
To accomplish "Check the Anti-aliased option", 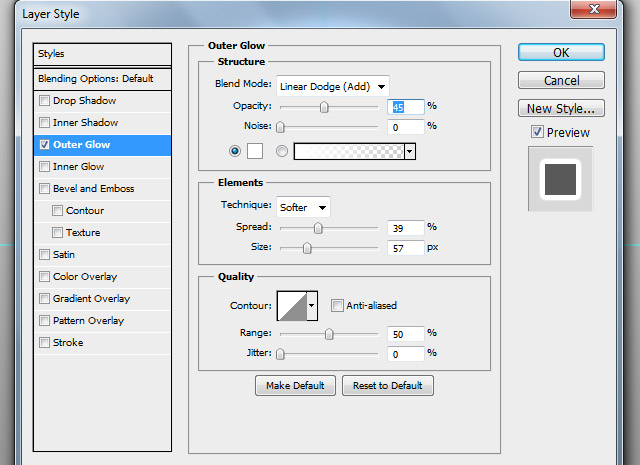I will (337, 305).
